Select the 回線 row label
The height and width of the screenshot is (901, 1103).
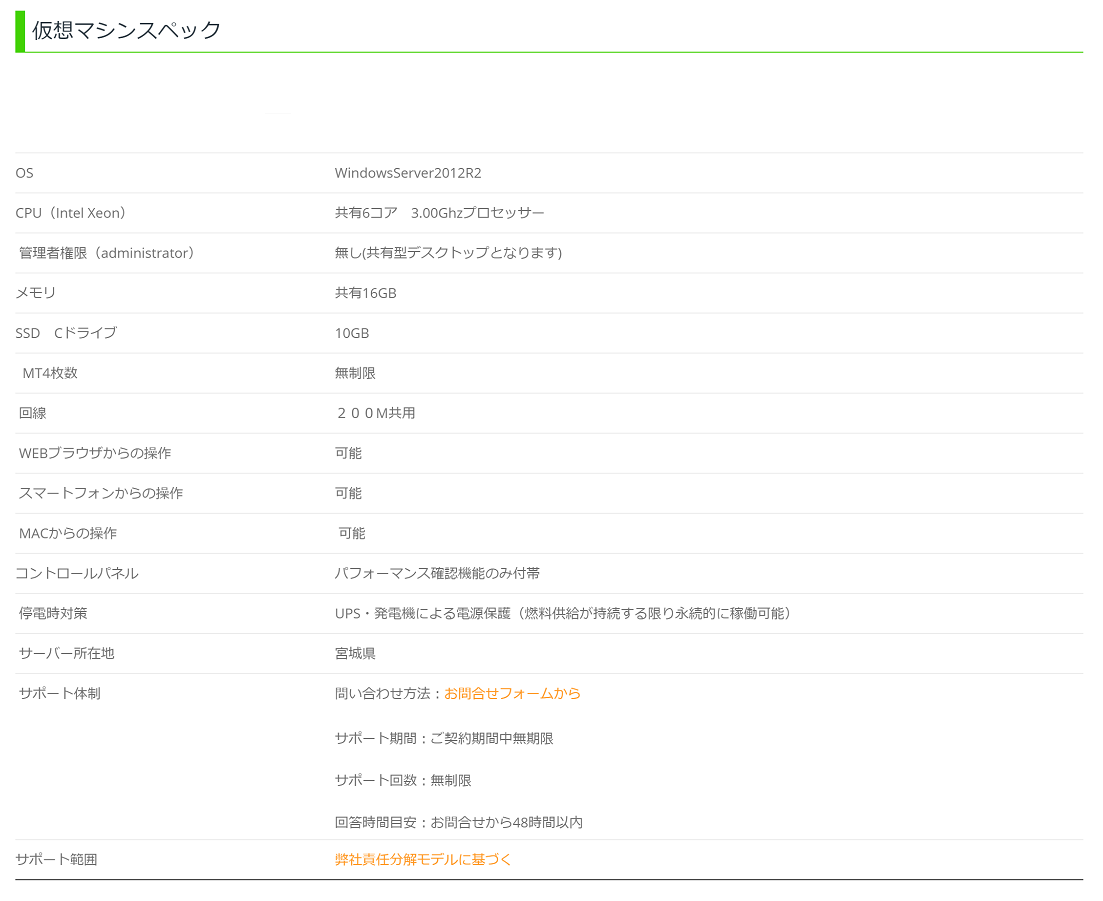(32, 414)
